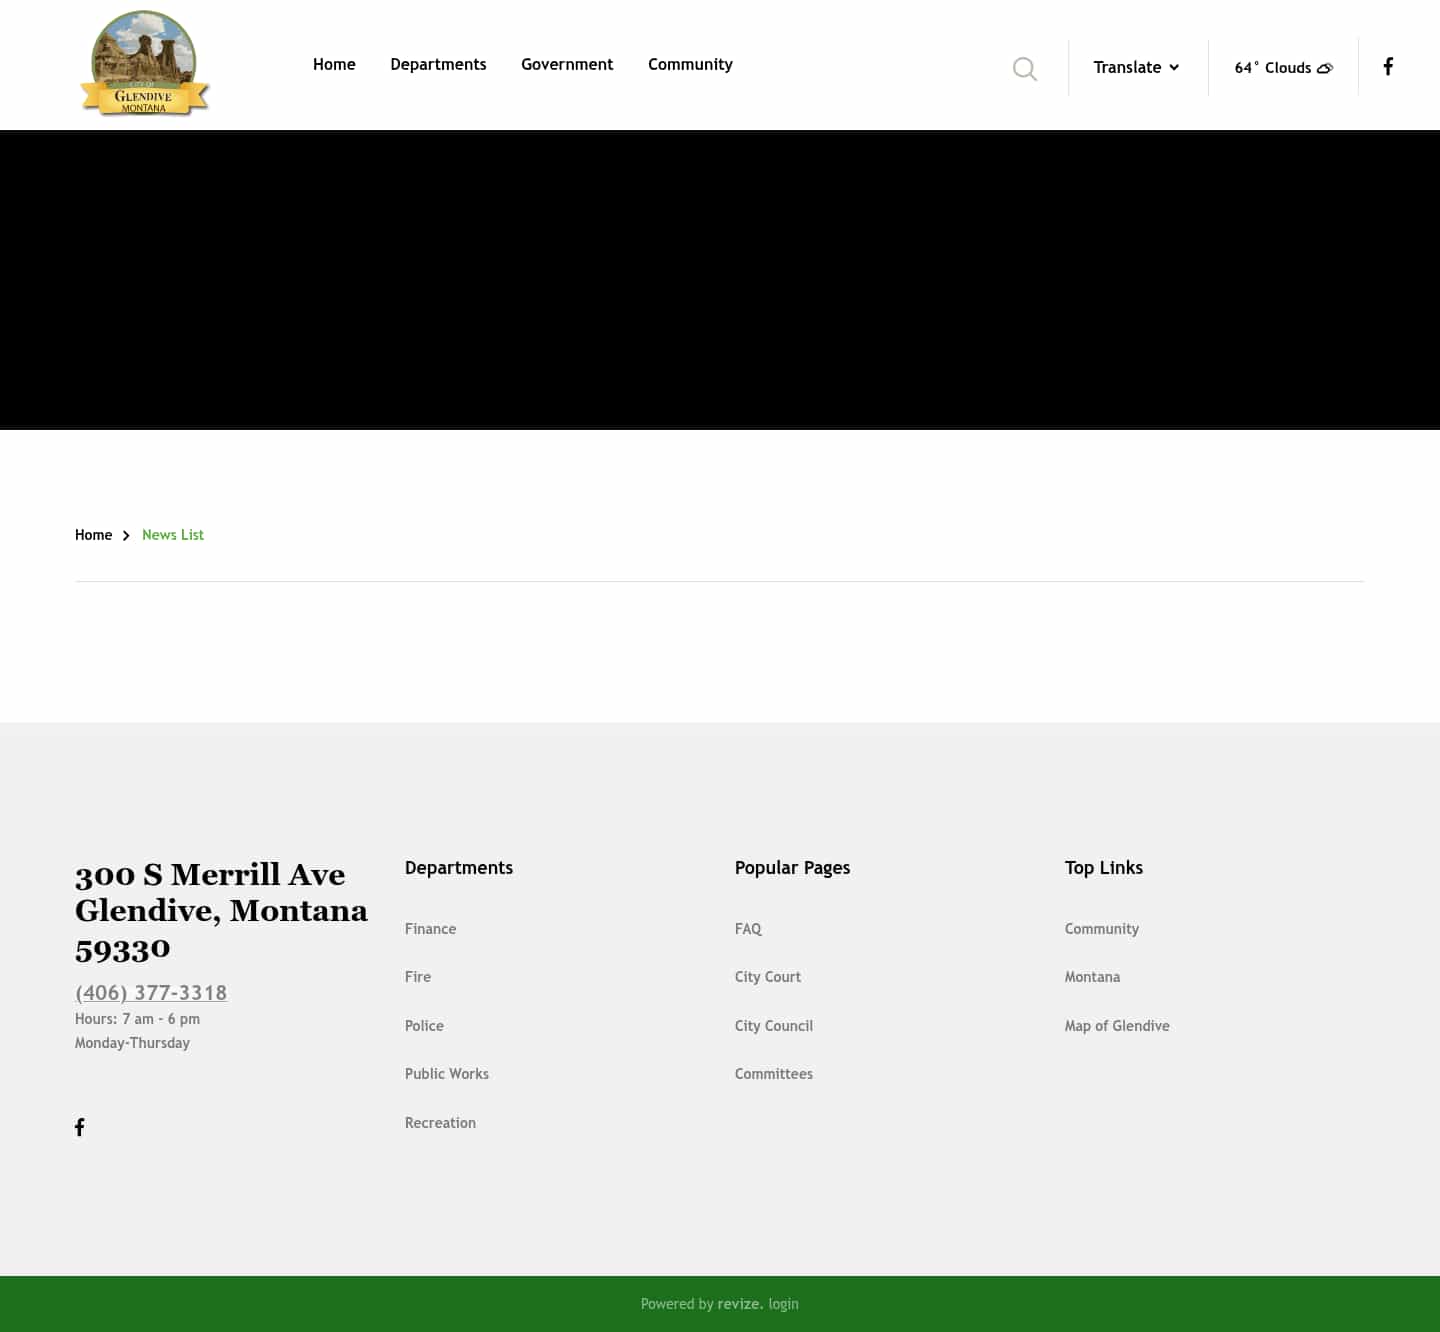Open the Facebook icon in the footer
The height and width of the screenshot is (1332, 1440).
pos(80,1127)
